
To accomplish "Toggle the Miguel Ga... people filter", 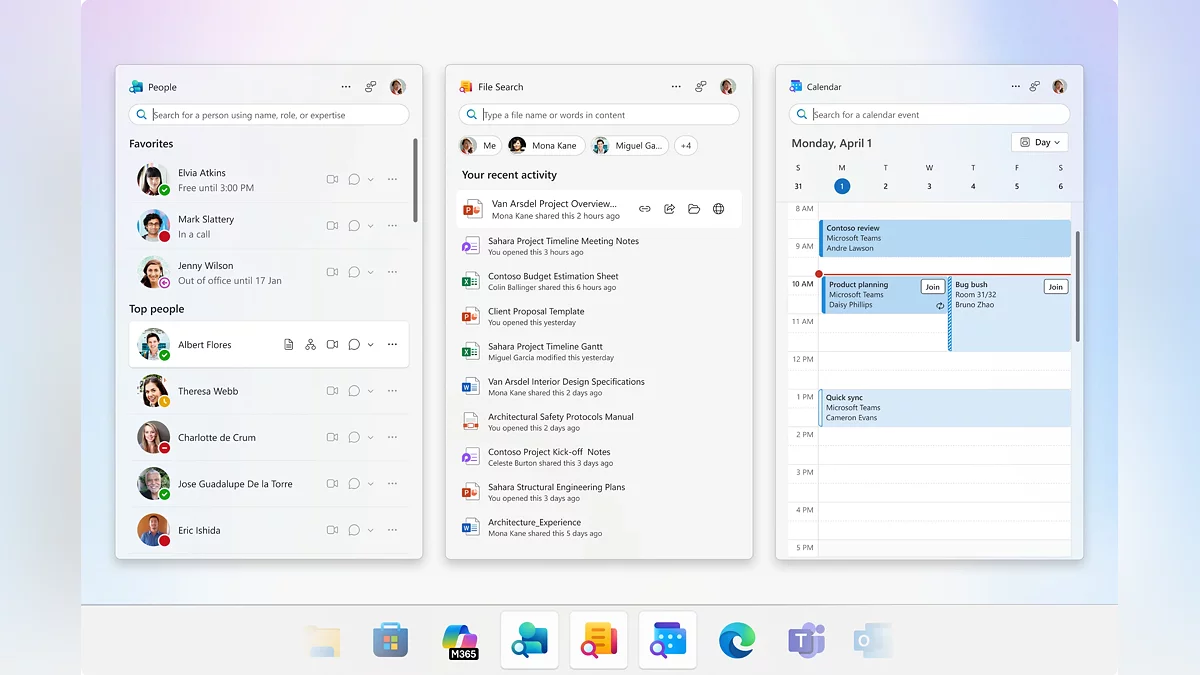I will tap(628, 146).
